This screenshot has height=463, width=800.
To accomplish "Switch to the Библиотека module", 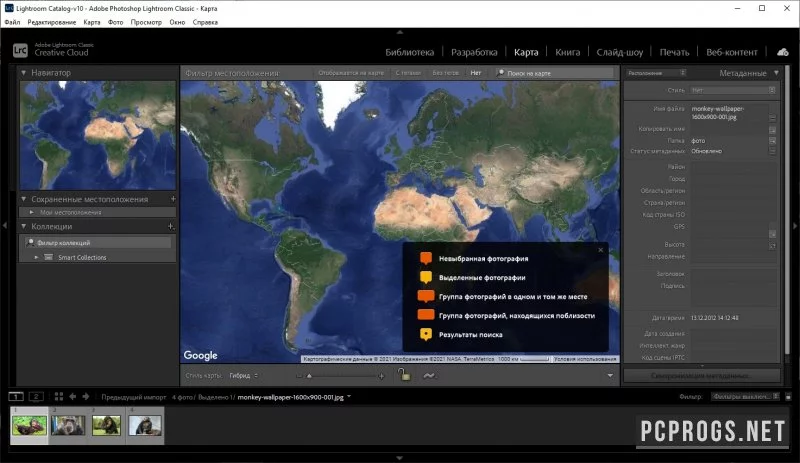I will tap(410, 52).
